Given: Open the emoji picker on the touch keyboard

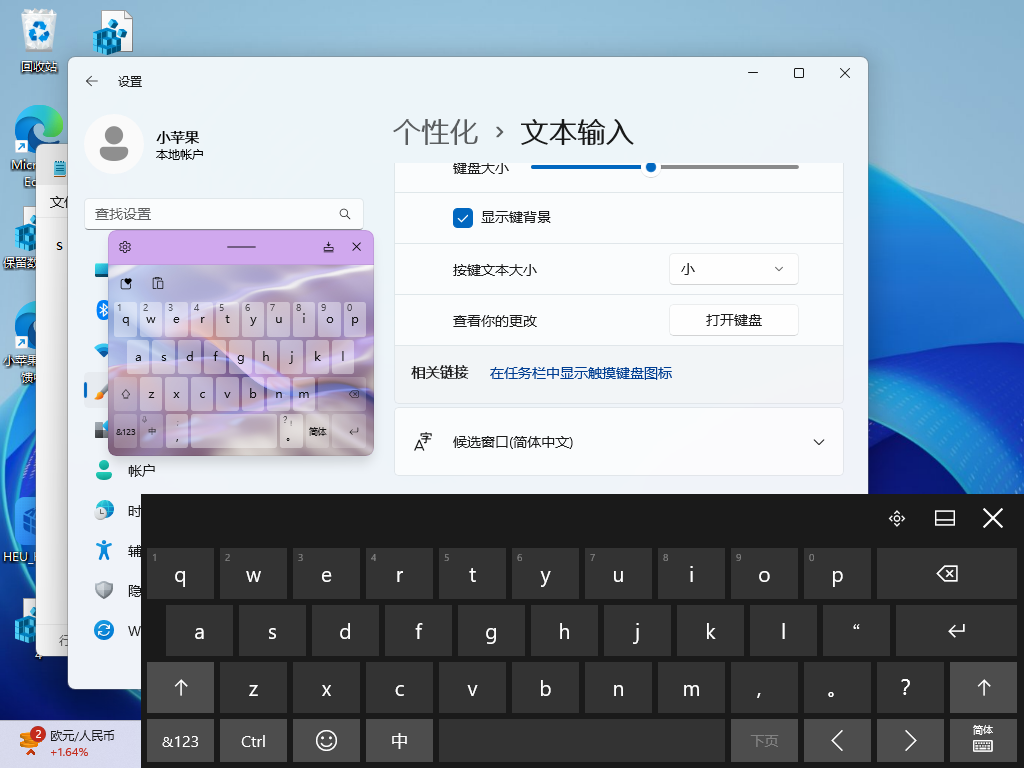Looking at the screenshot, I should tap(326, 741).
